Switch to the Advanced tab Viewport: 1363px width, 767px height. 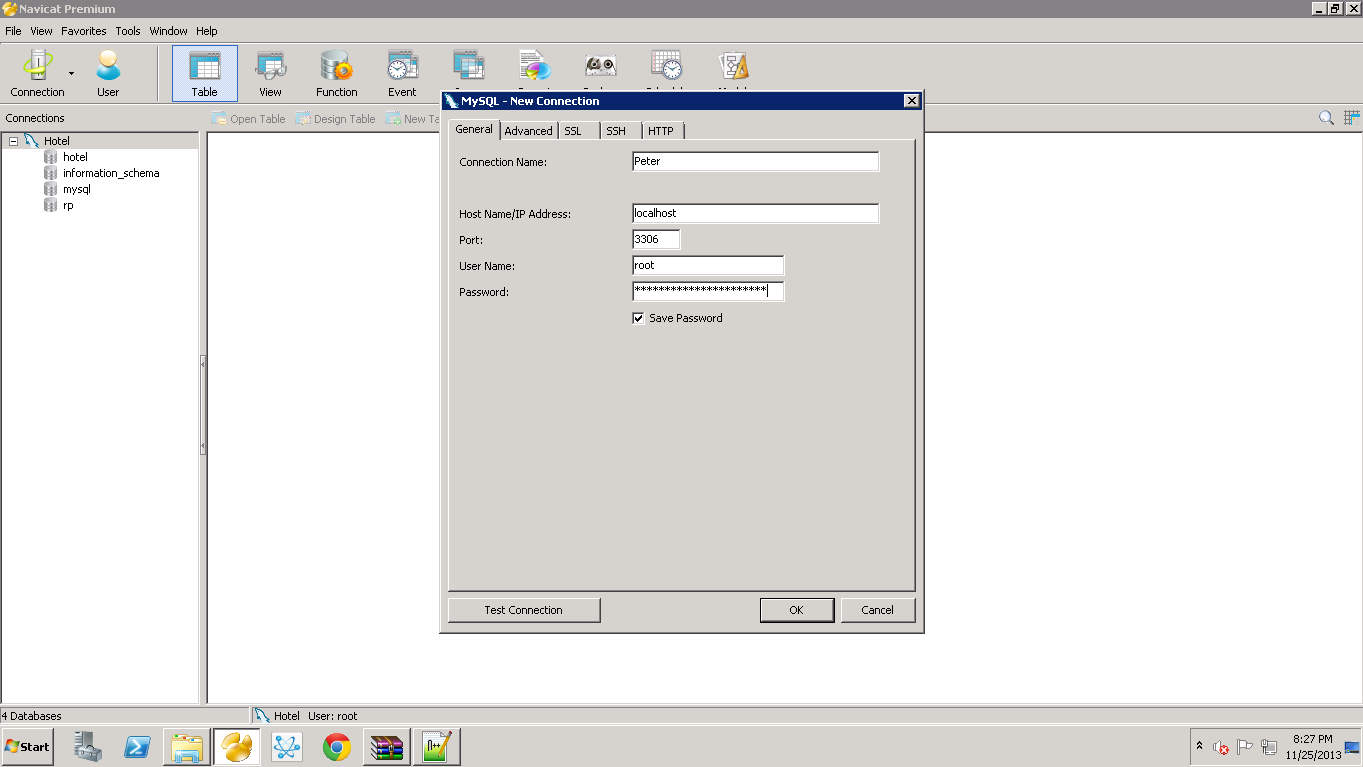[528, 131]
